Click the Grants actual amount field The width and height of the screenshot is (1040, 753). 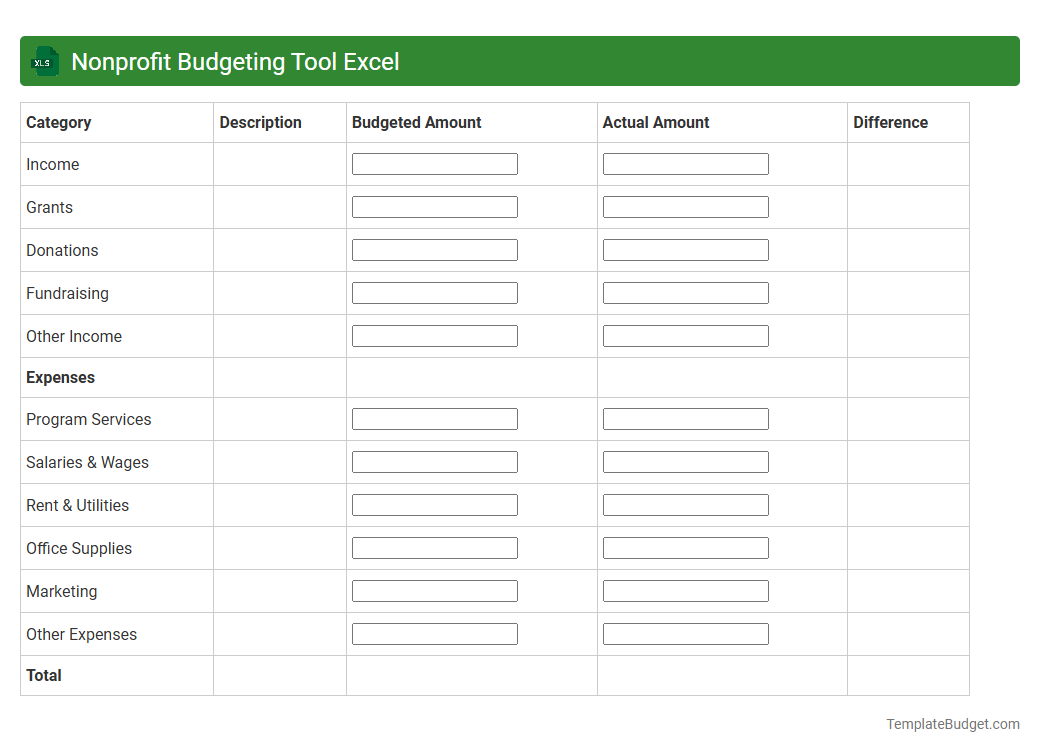pos(685,206)
